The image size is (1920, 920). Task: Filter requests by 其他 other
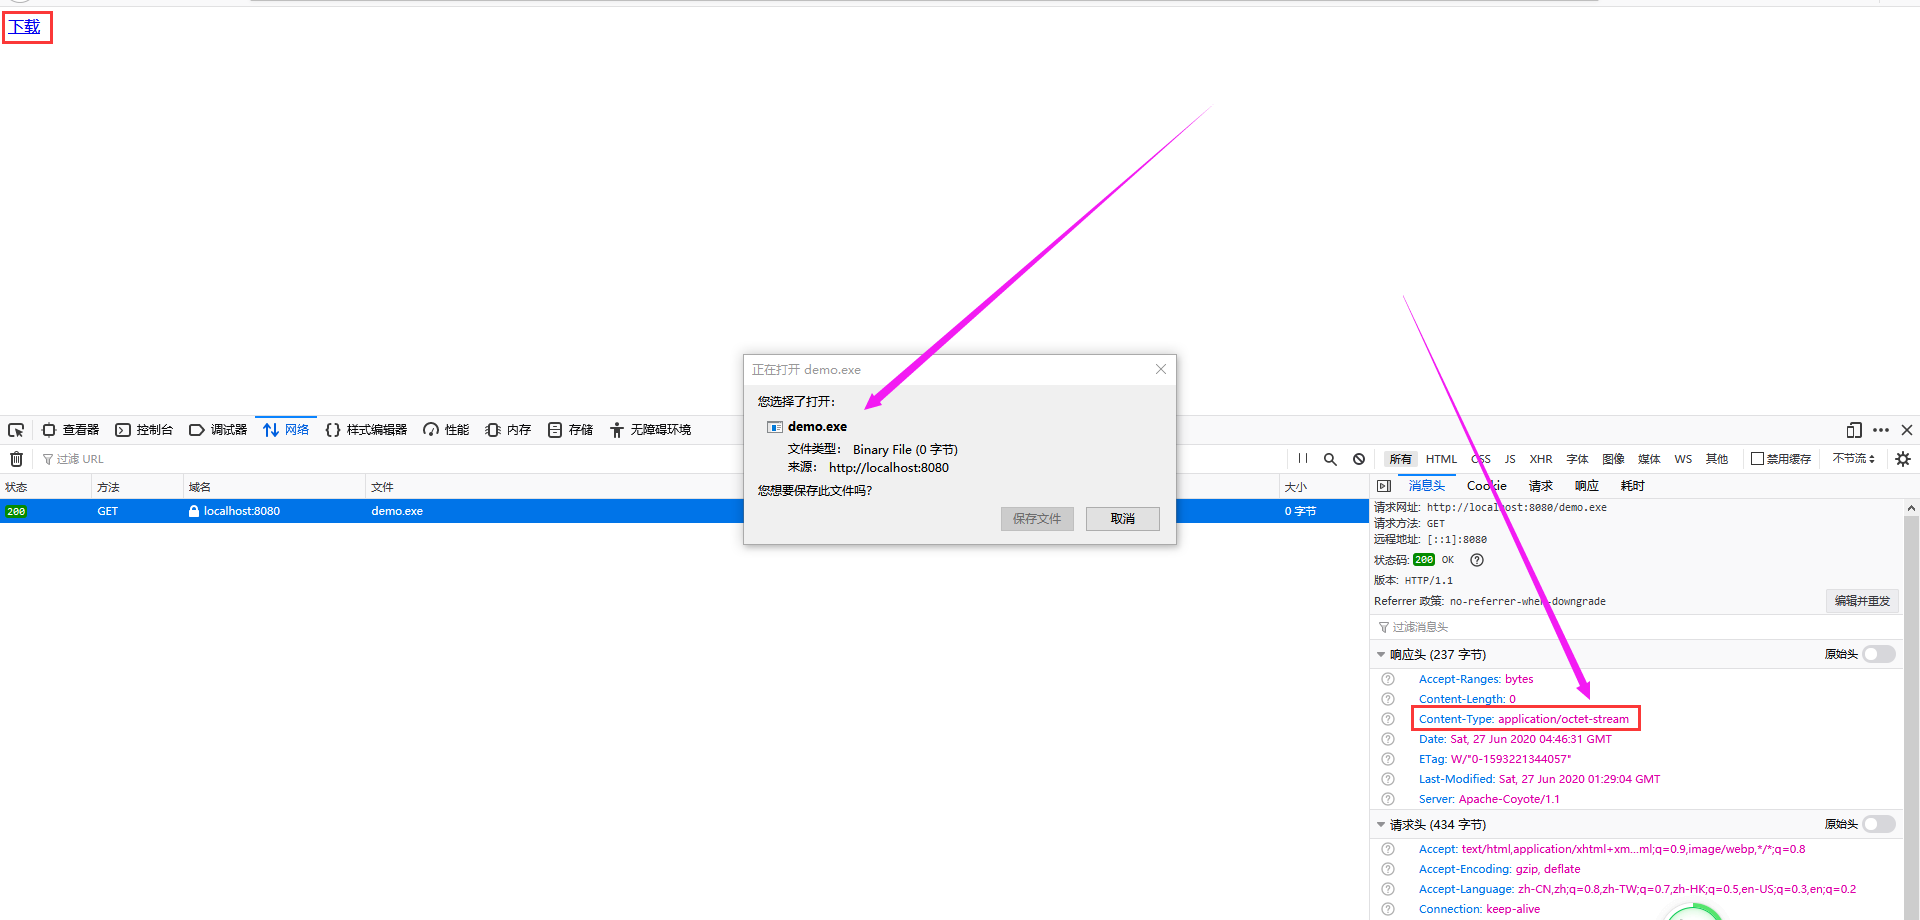(x=1717, y=459)
